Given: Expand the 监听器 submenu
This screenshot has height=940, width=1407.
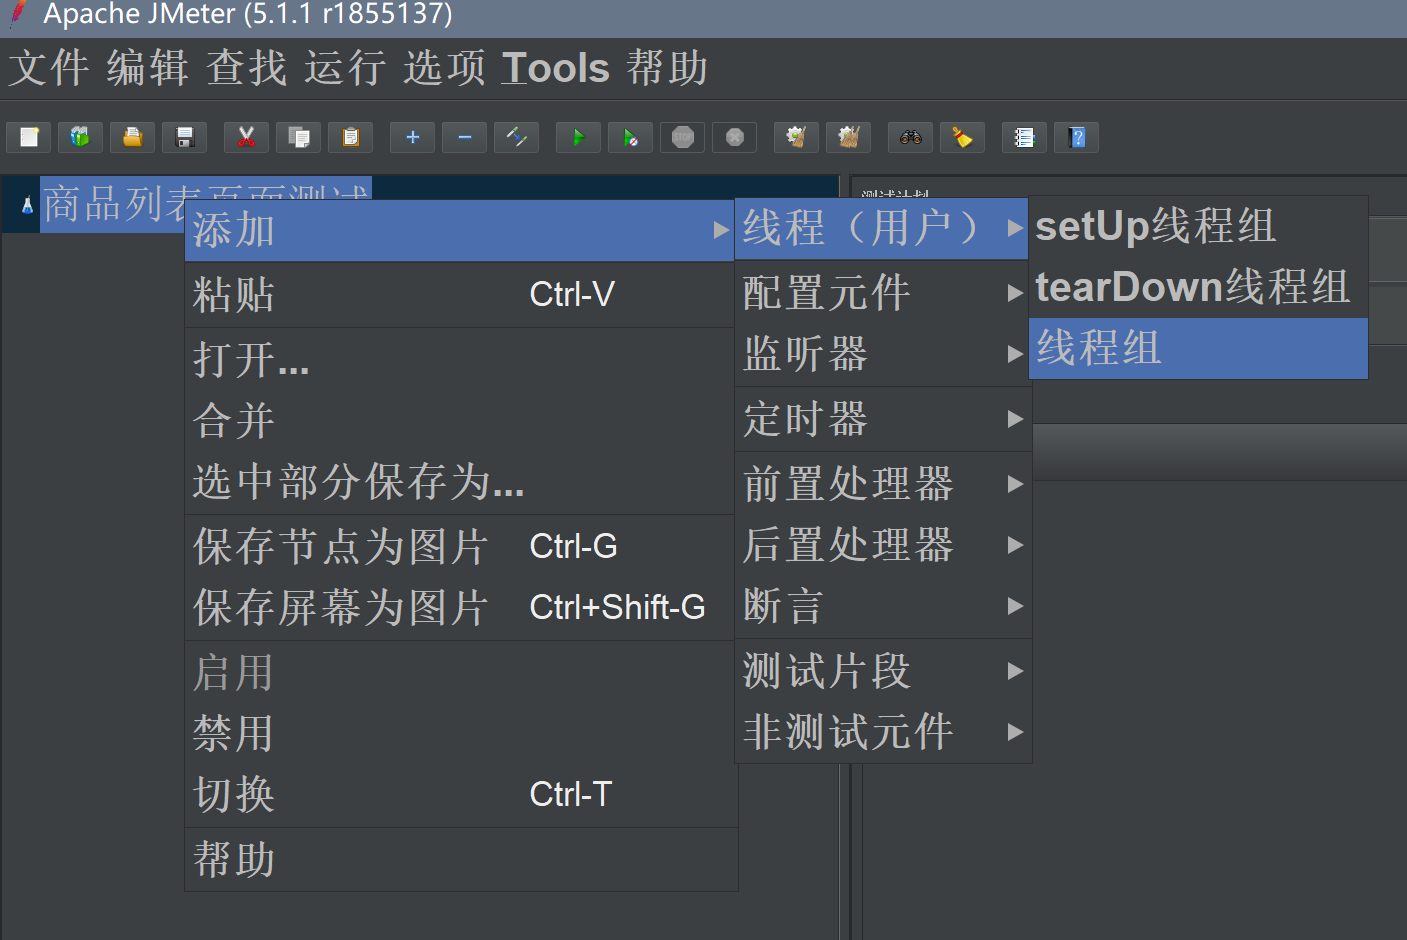Looking at the screenshot, I should pos(883,354).
